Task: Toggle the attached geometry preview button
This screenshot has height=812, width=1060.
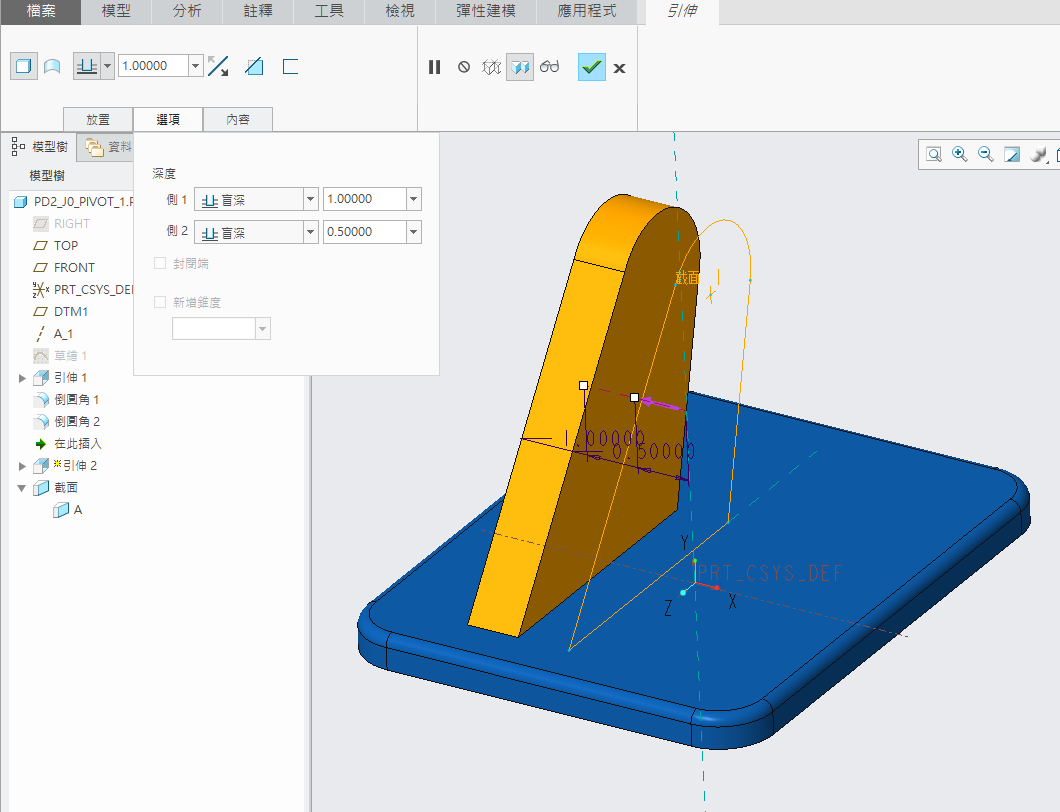Action: (x=519, y=67)
